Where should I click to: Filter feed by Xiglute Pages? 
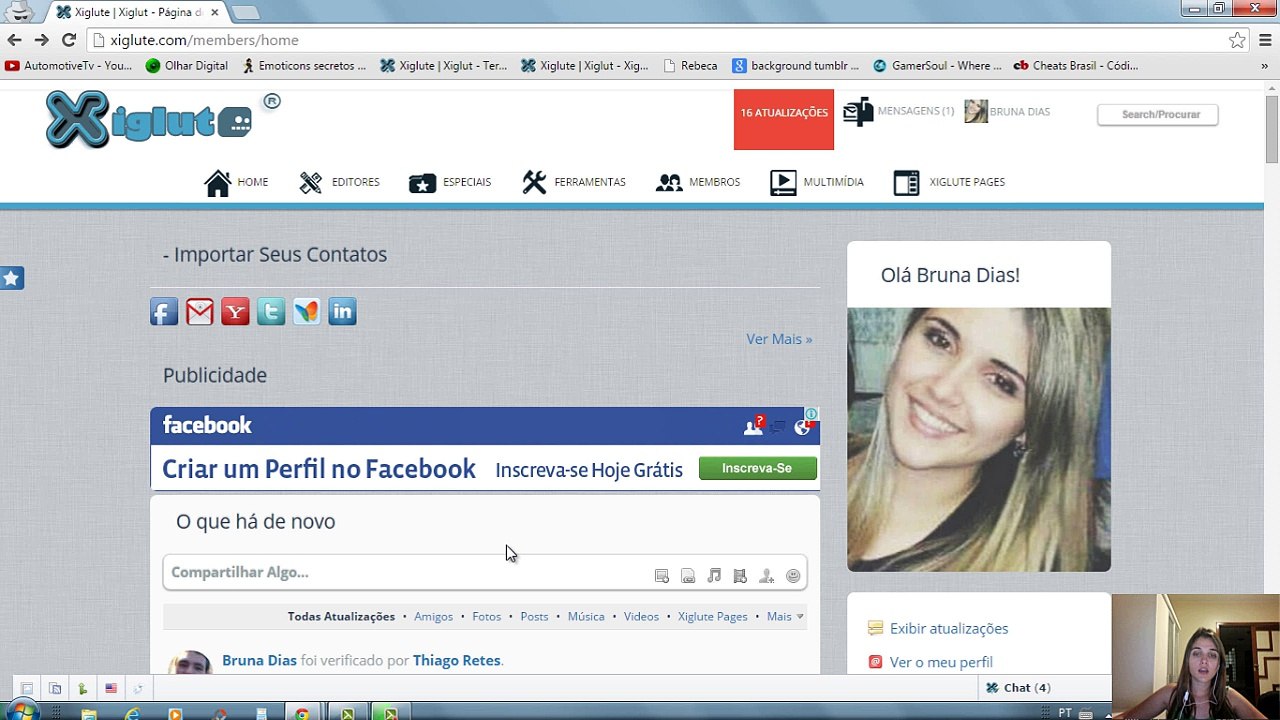pos(712,616)
